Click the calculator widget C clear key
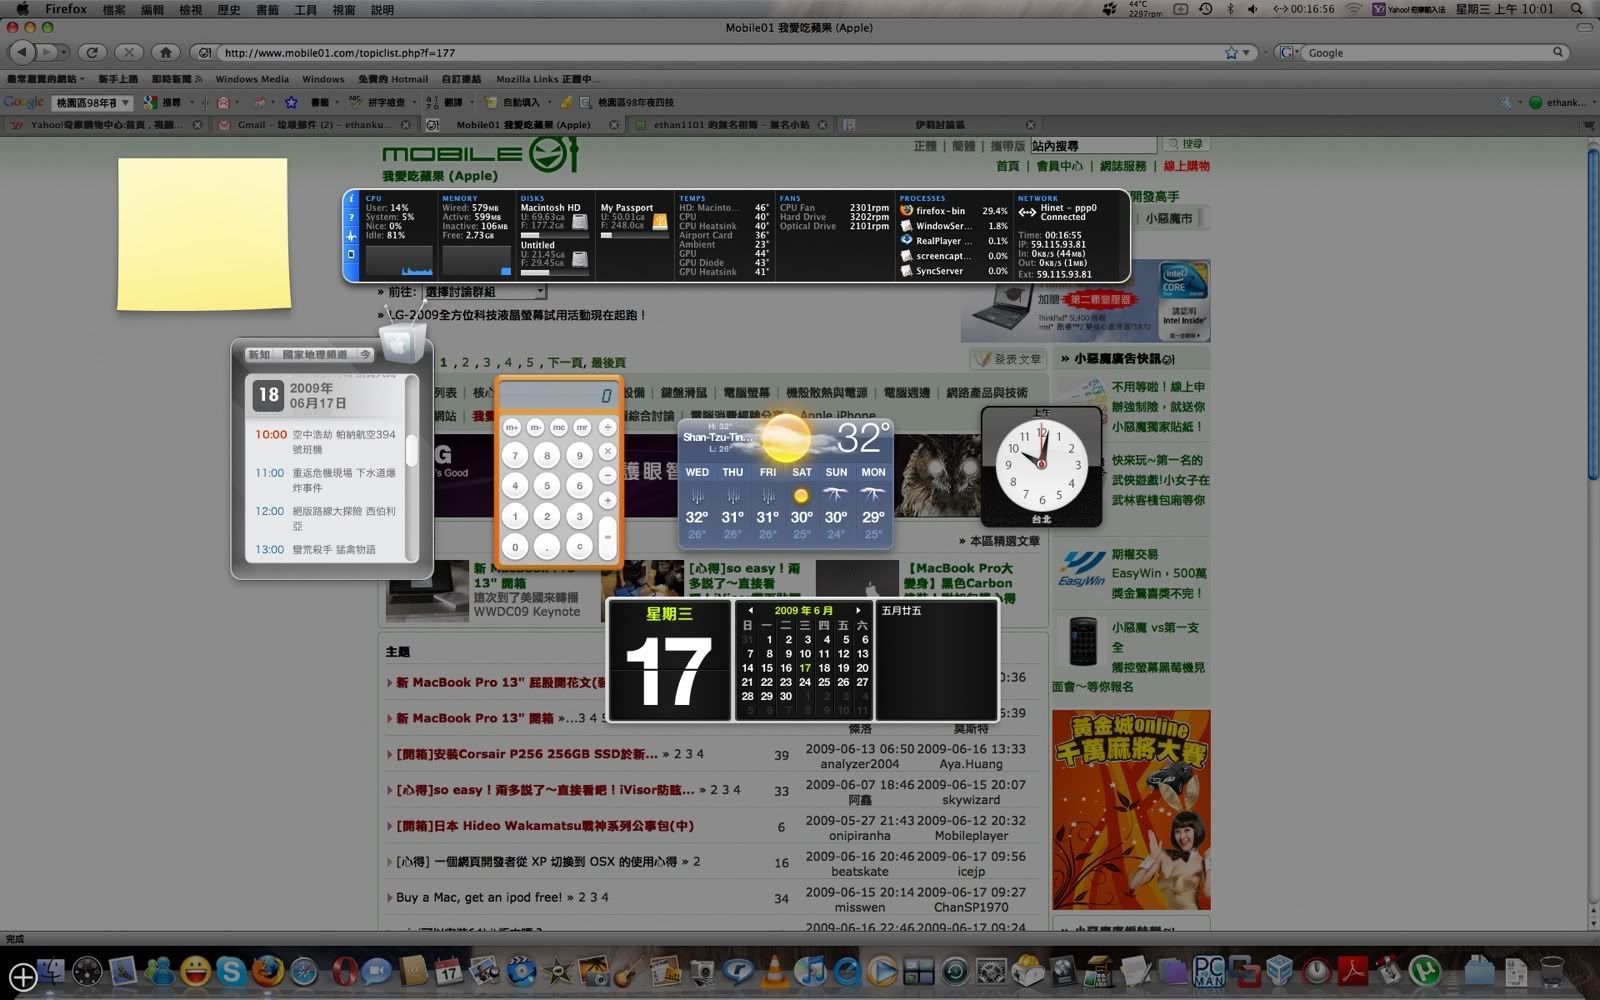 tap(579, 547)
